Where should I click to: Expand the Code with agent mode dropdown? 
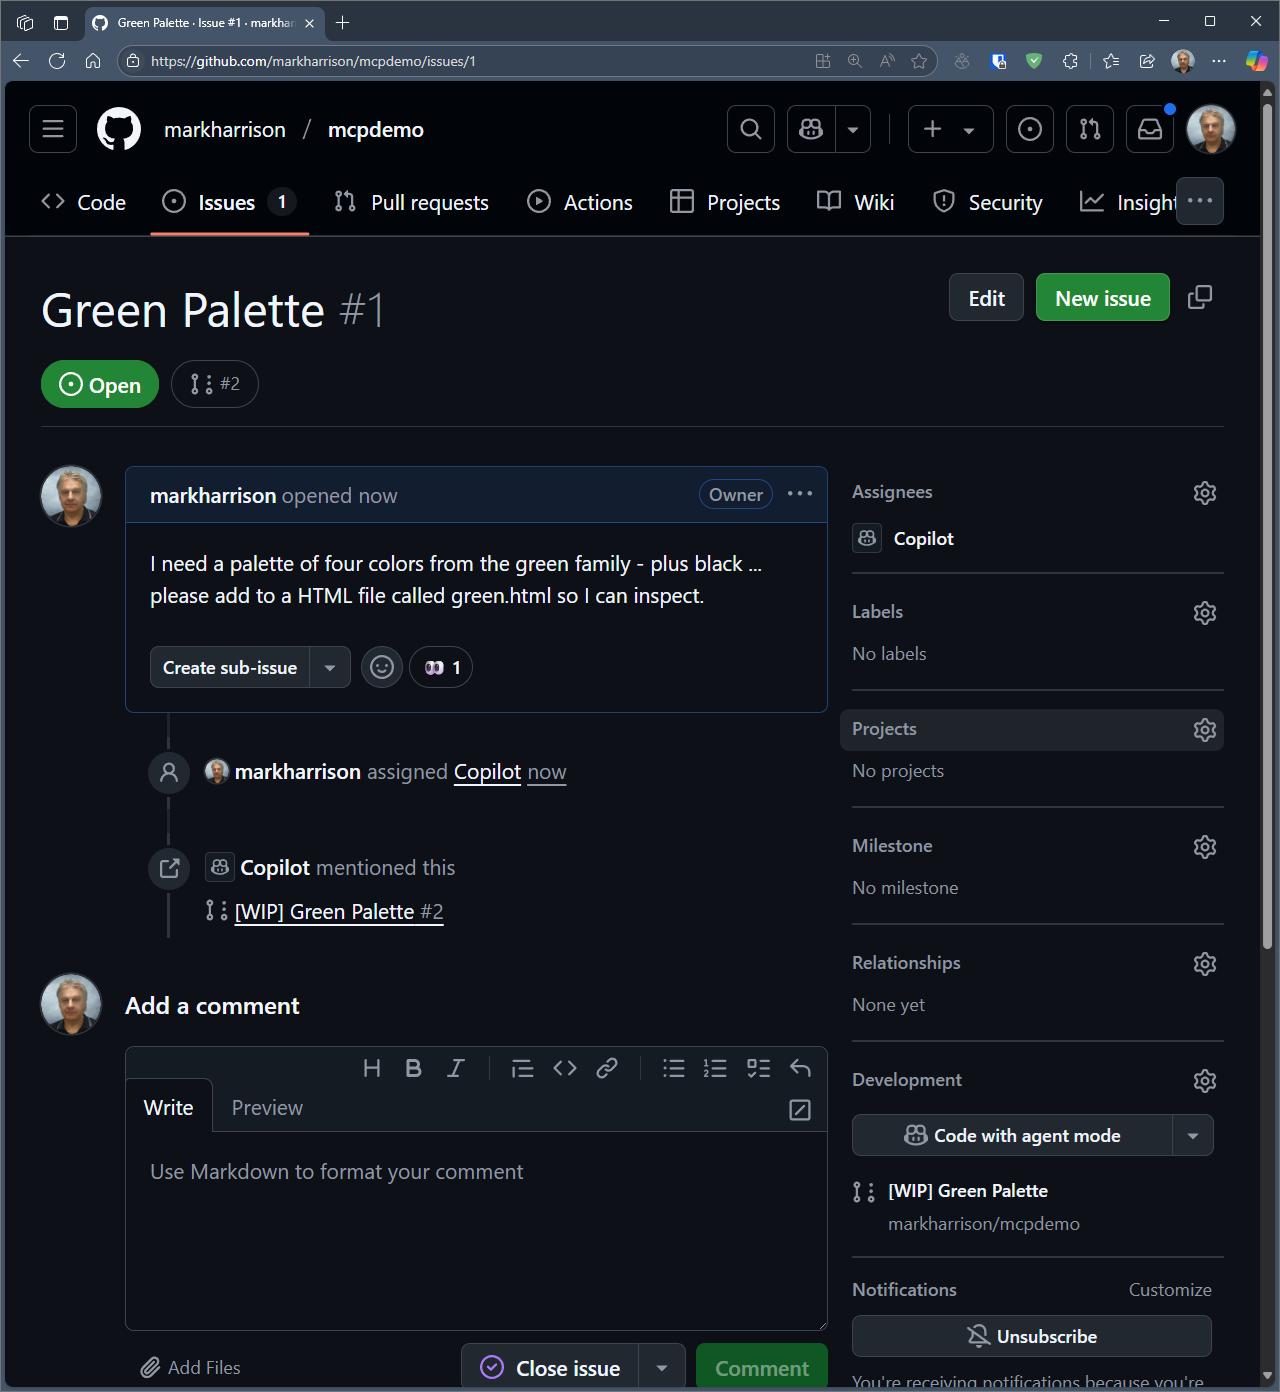[x=1192, y=1135]
